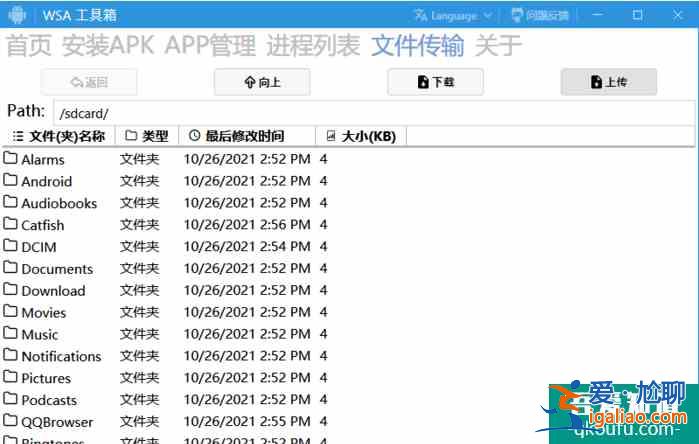Screen dimensions: 699x444
Task: Click the 上传 upload button
Action: [x=608, y=82]
